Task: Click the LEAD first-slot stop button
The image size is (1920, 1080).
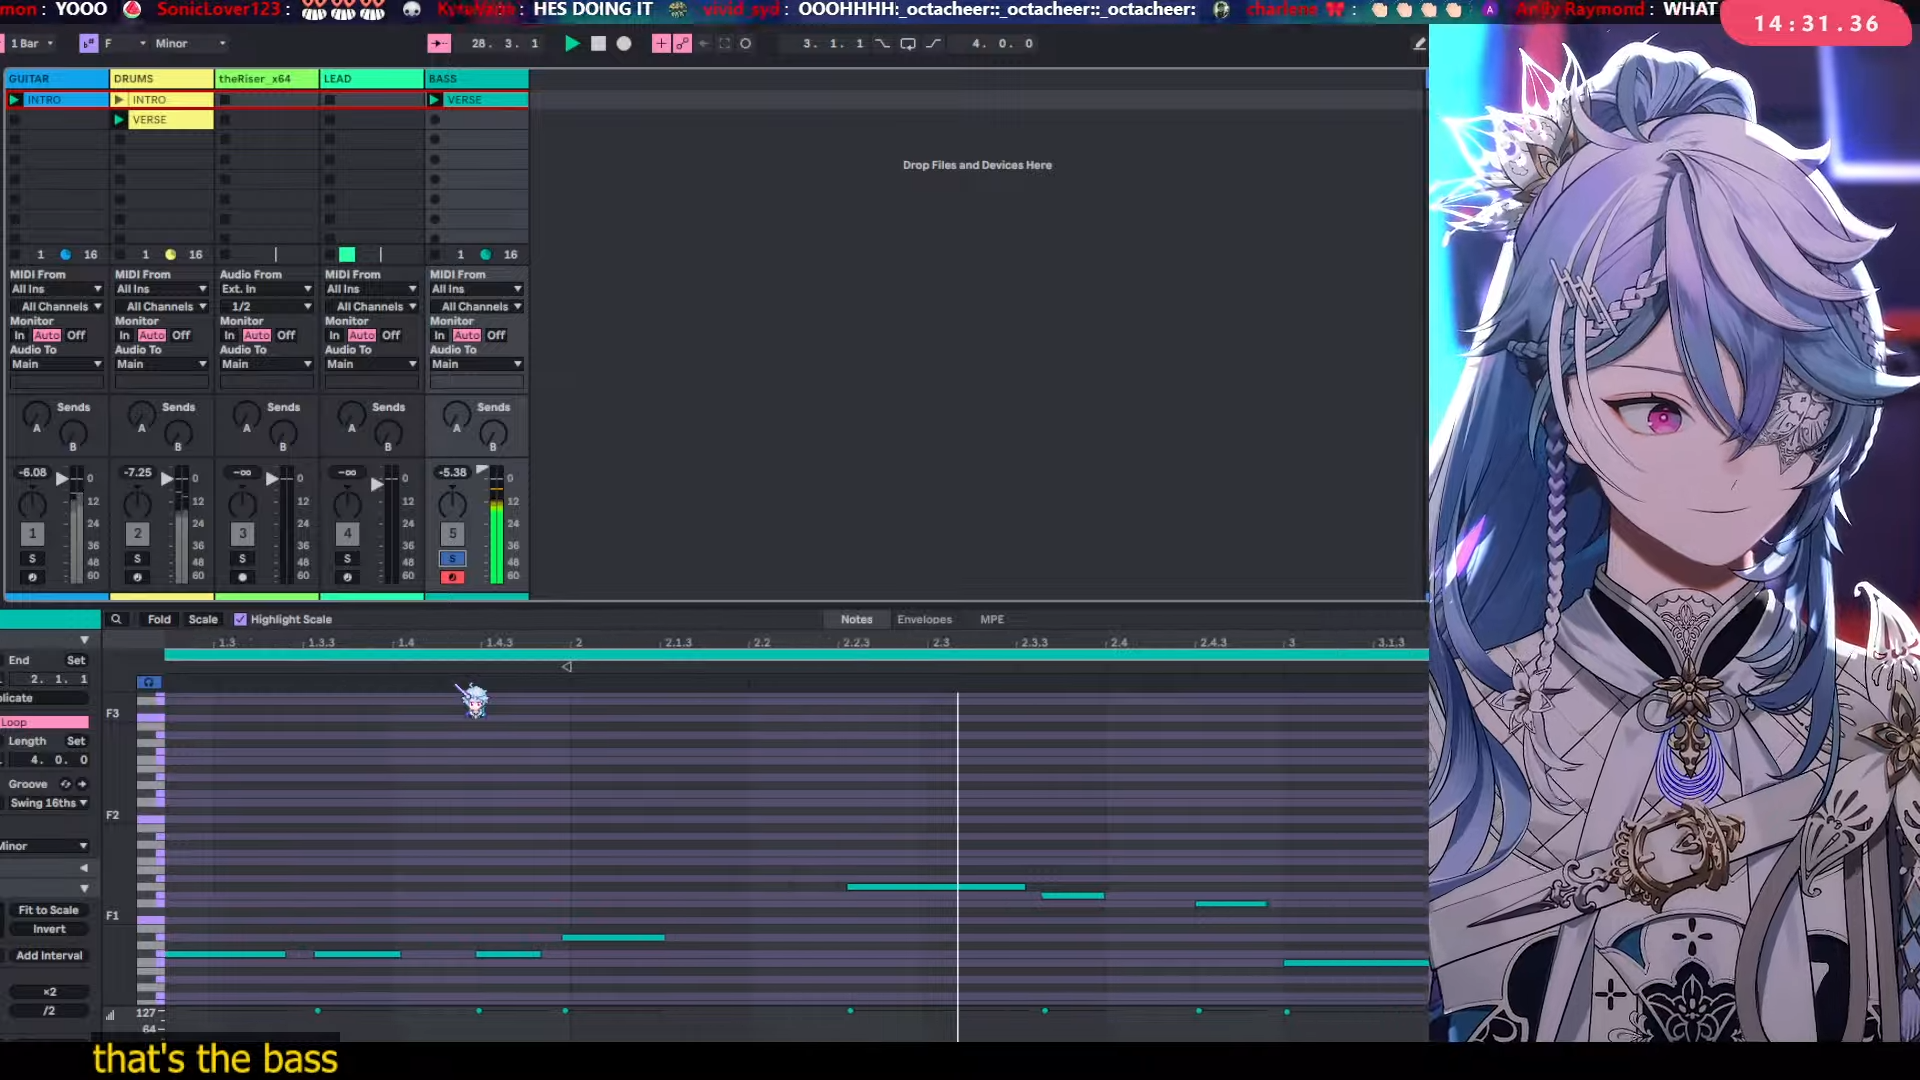Action: coord(330,100)
